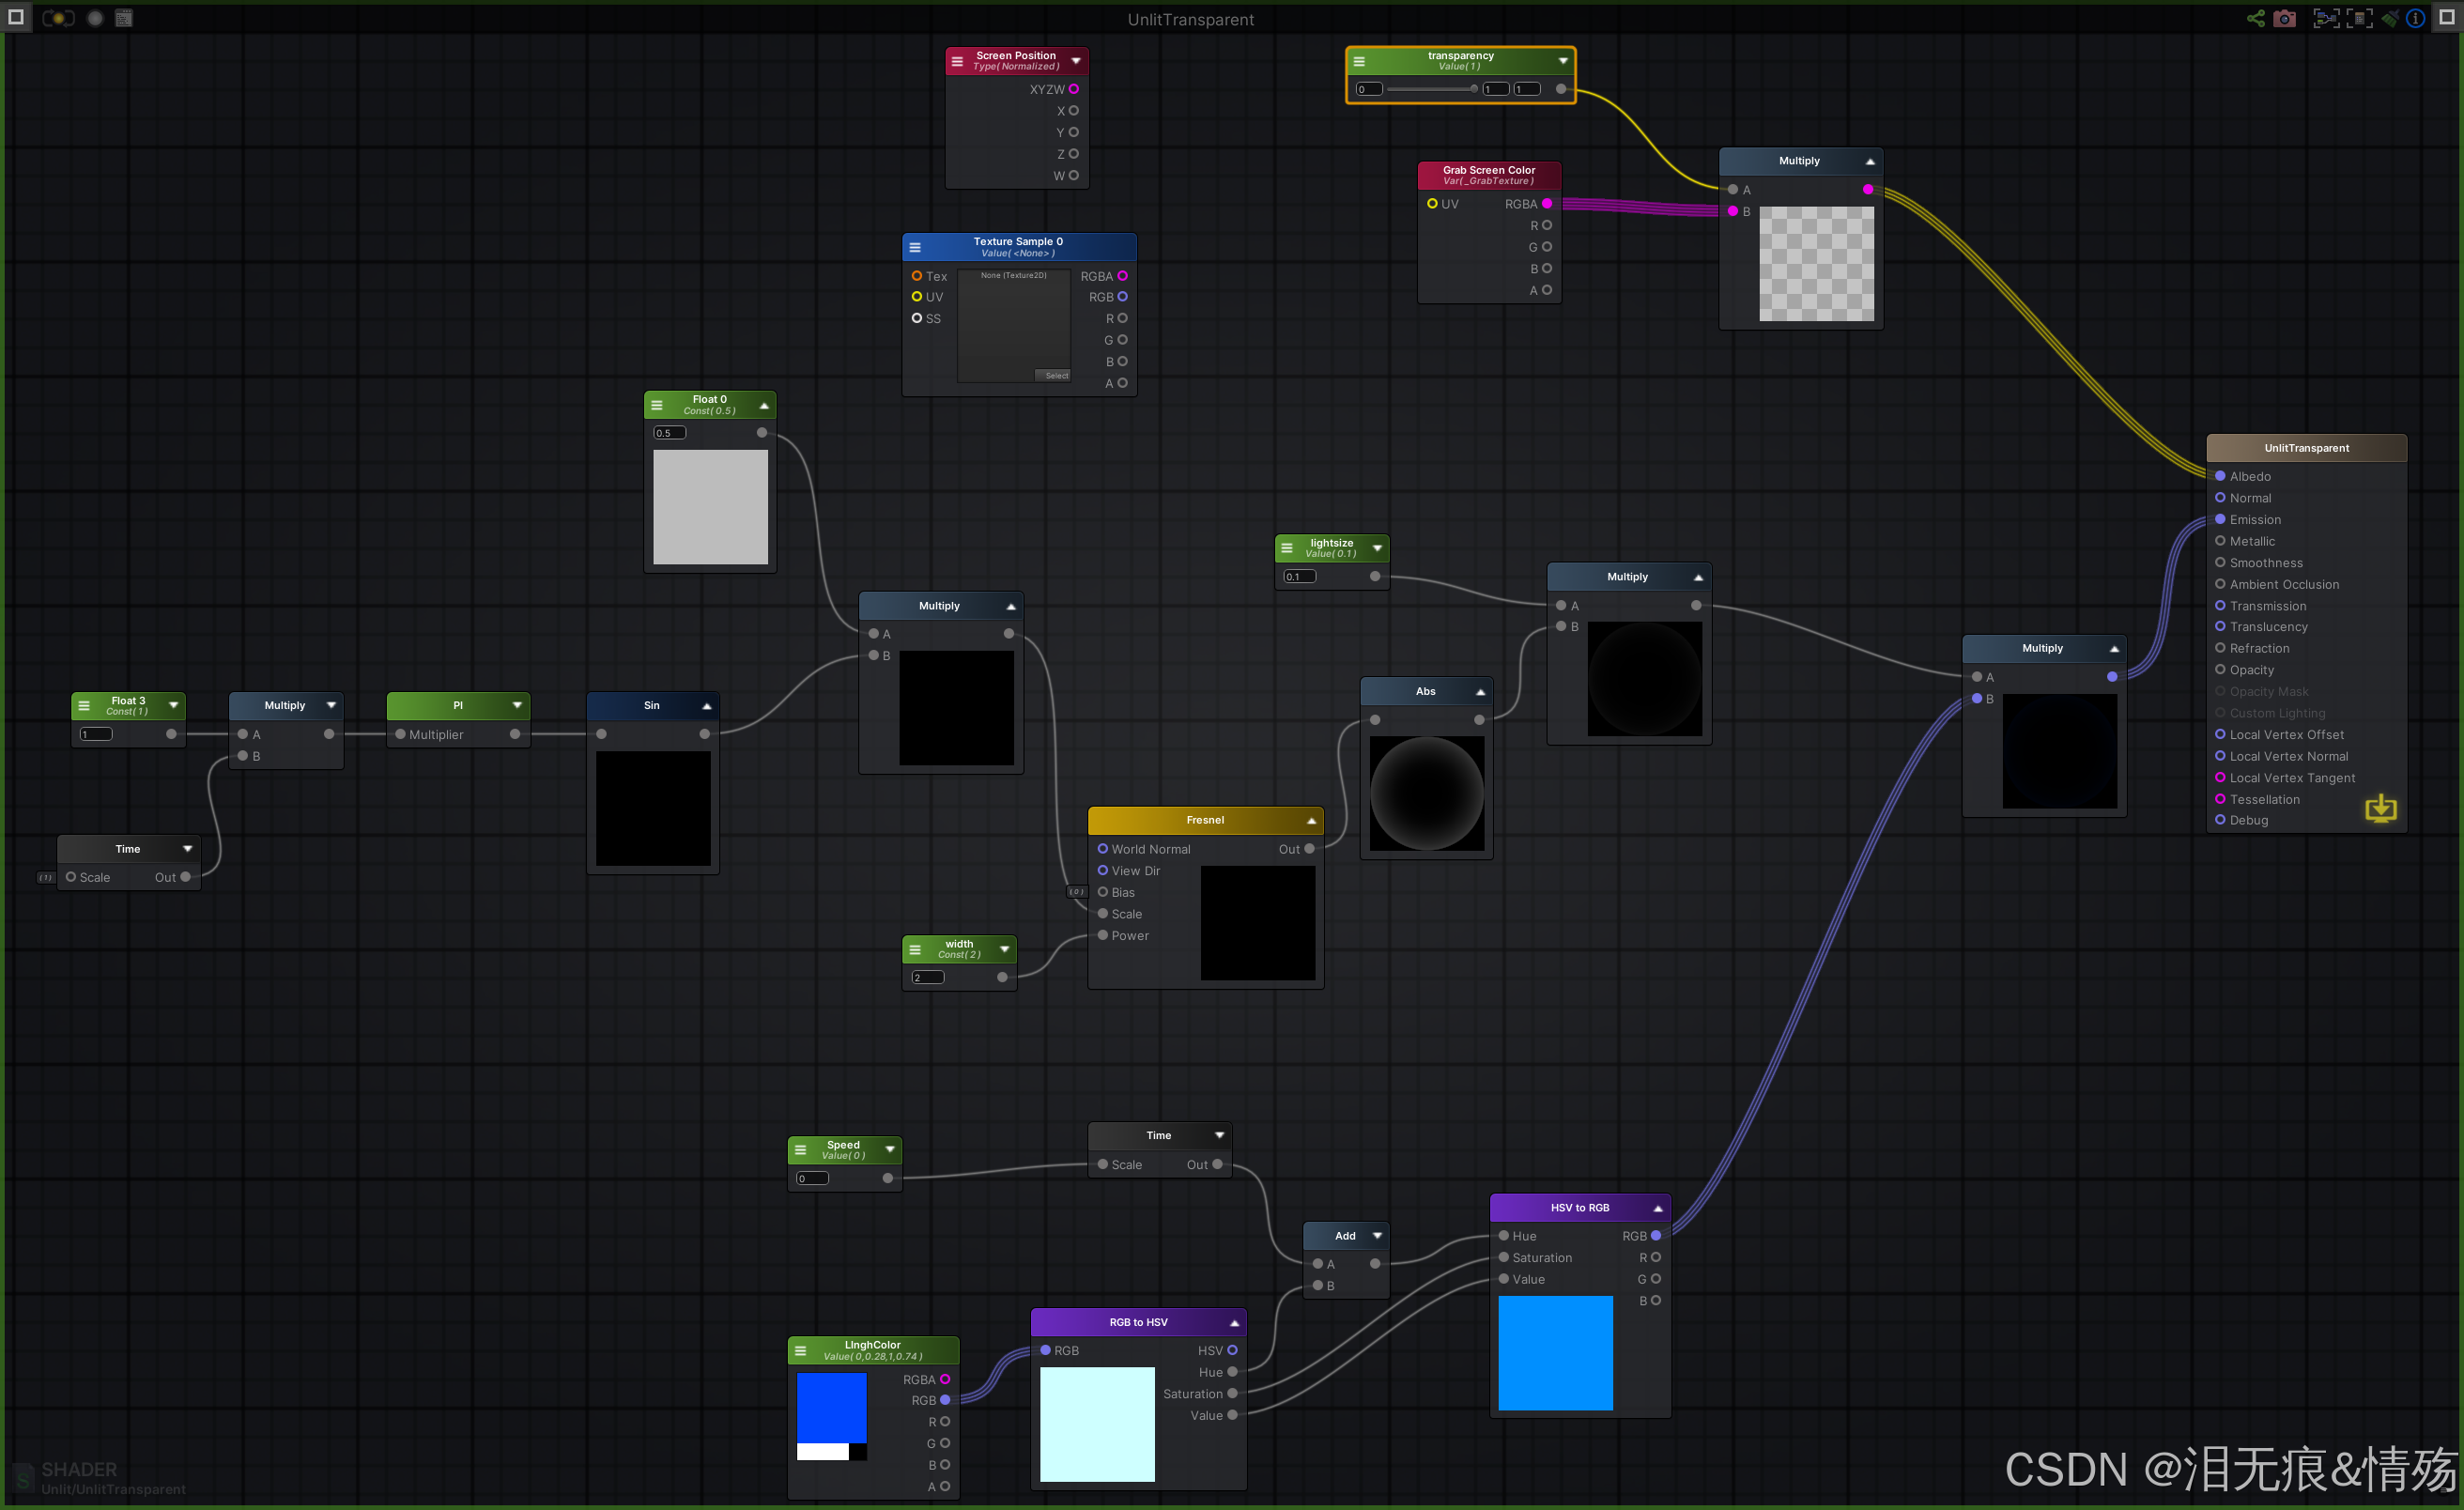Click focus on master node icon
Image resolution: width=2464 pixels, height=1510 pixels.
(2358, 18)
